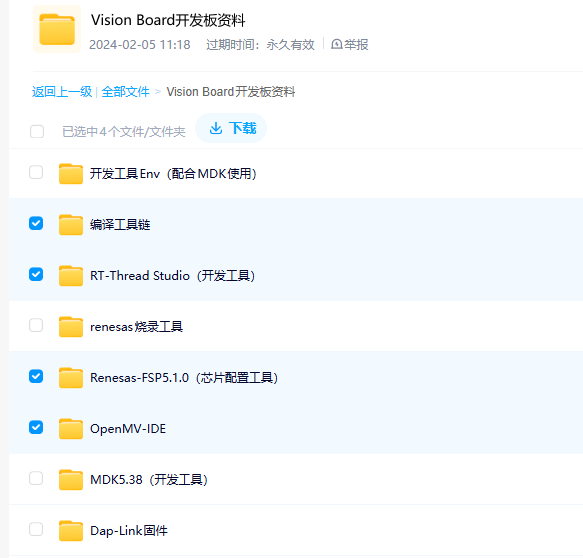Check the renesas烧录工具 folder checkbox
Screen dimensions: 583x558
click(36, 325)
